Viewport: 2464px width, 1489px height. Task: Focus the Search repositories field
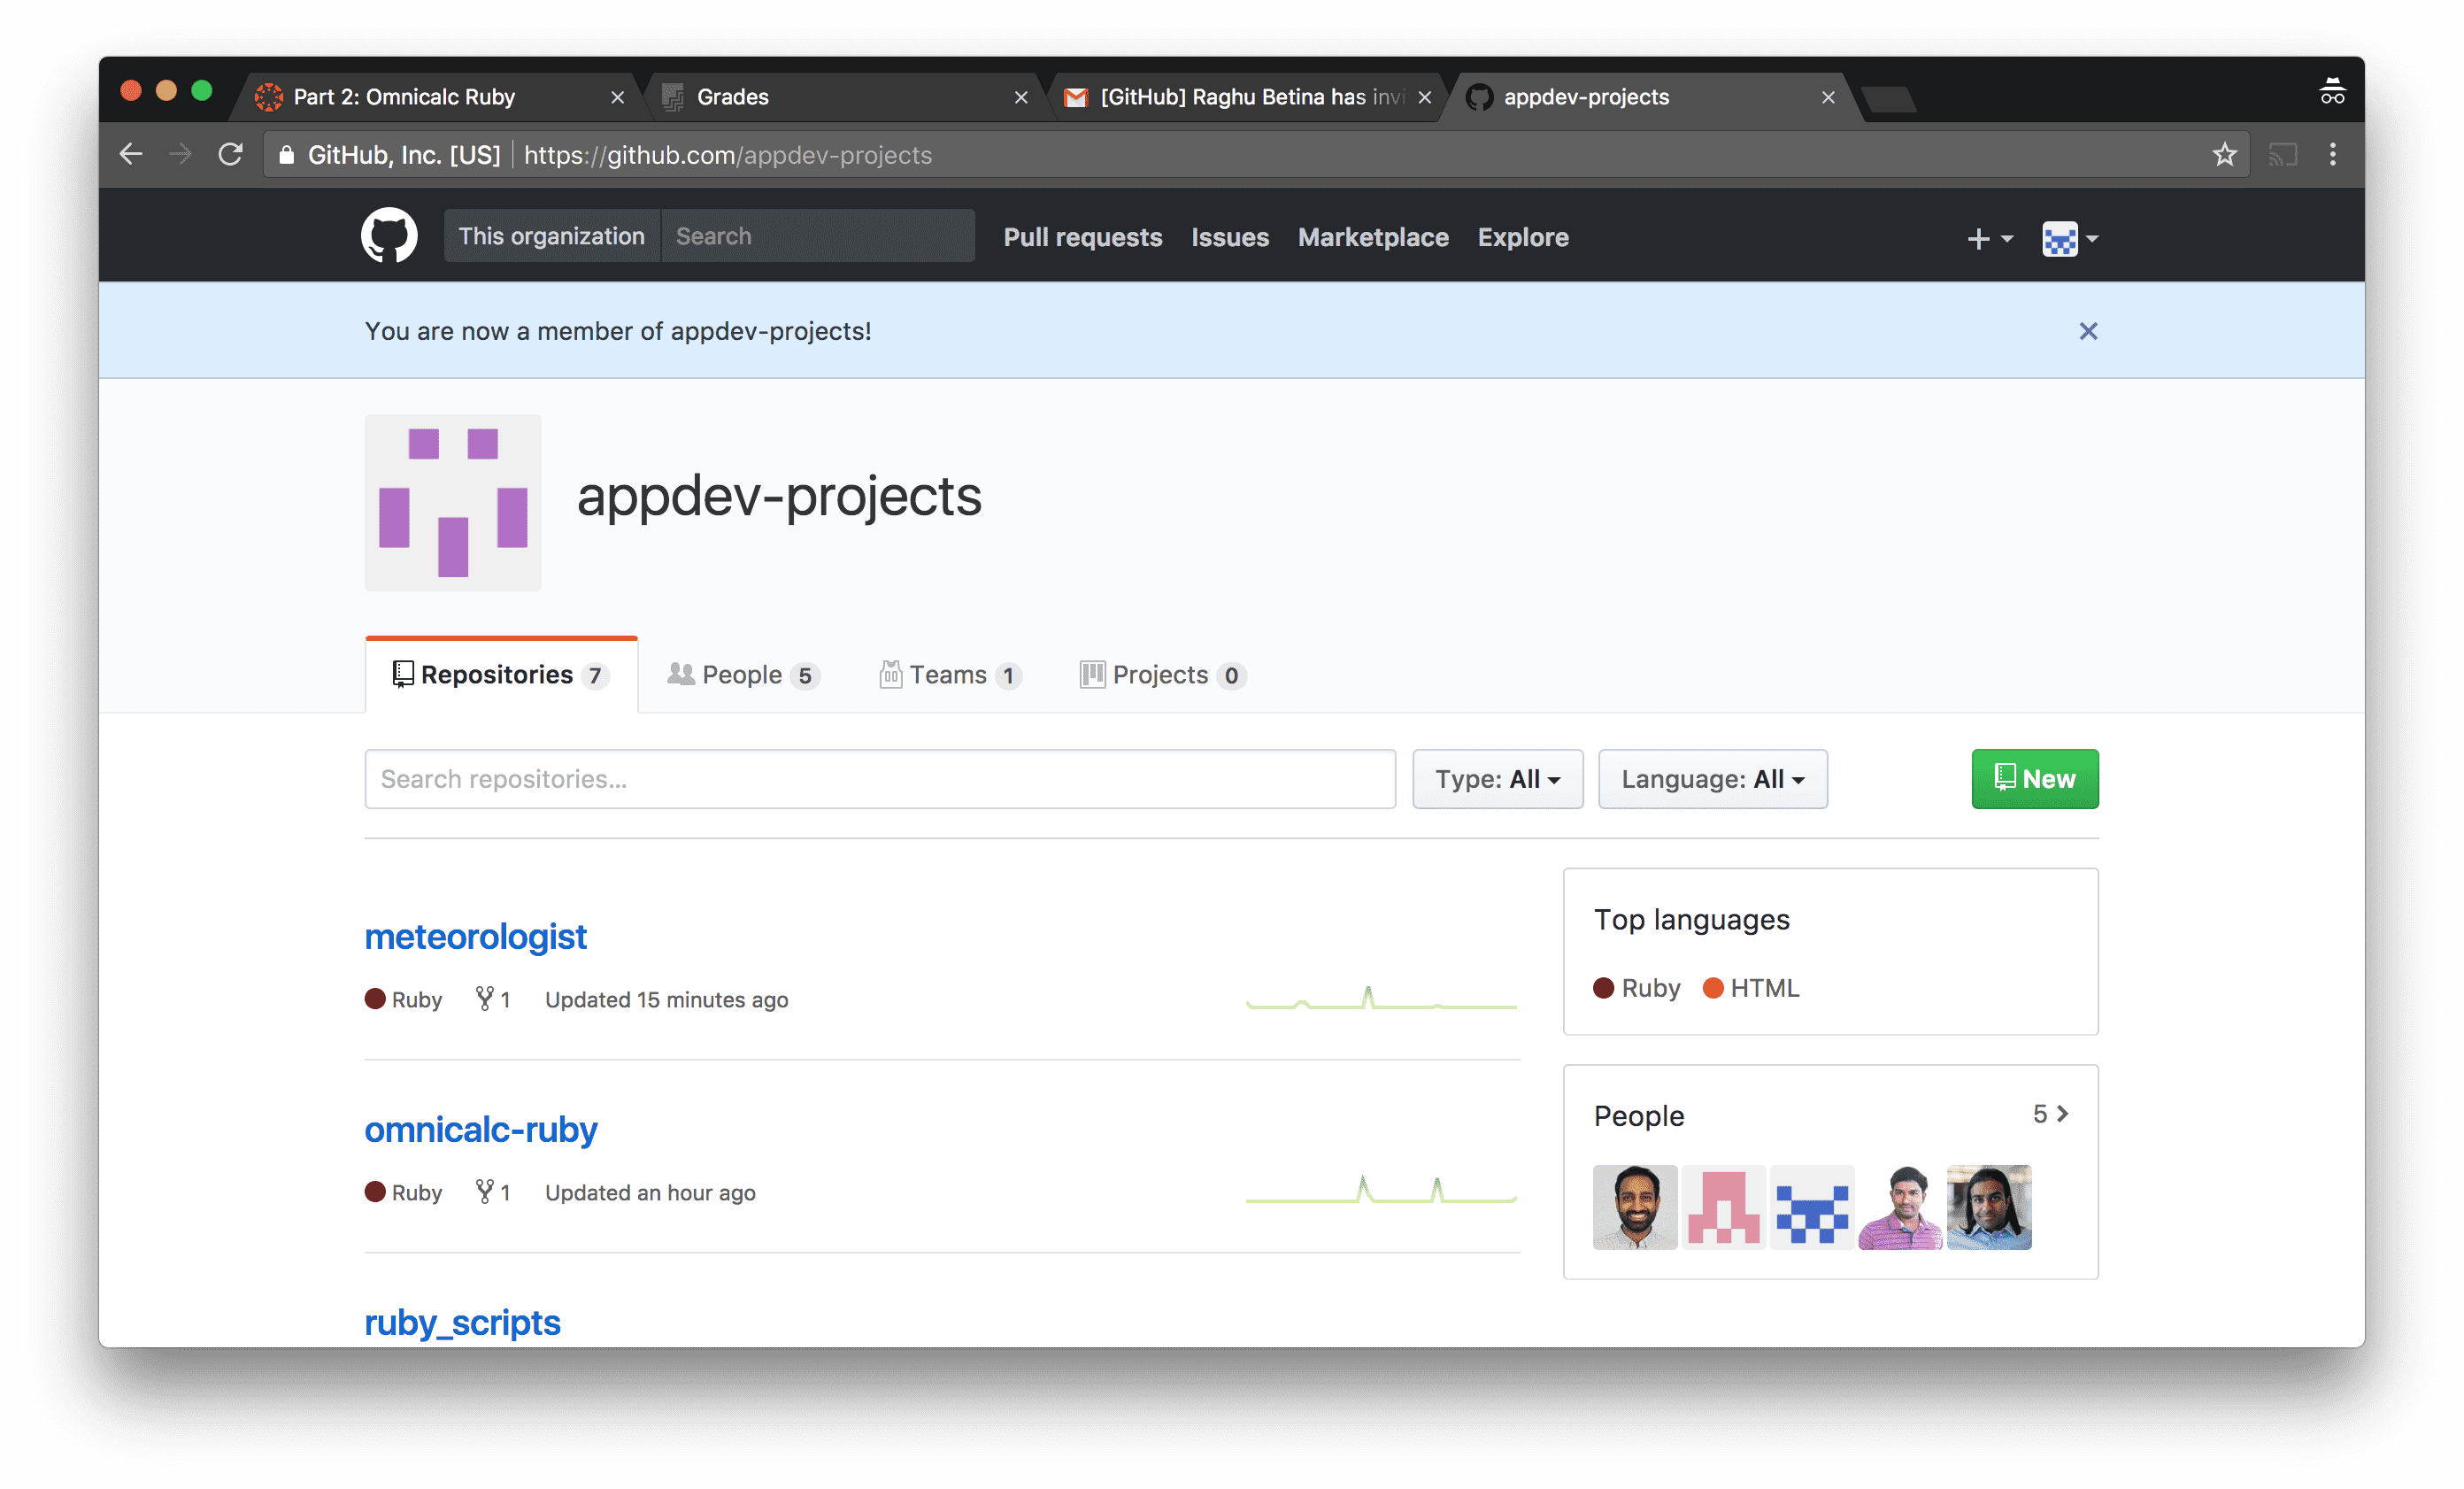tap(879, 778)
